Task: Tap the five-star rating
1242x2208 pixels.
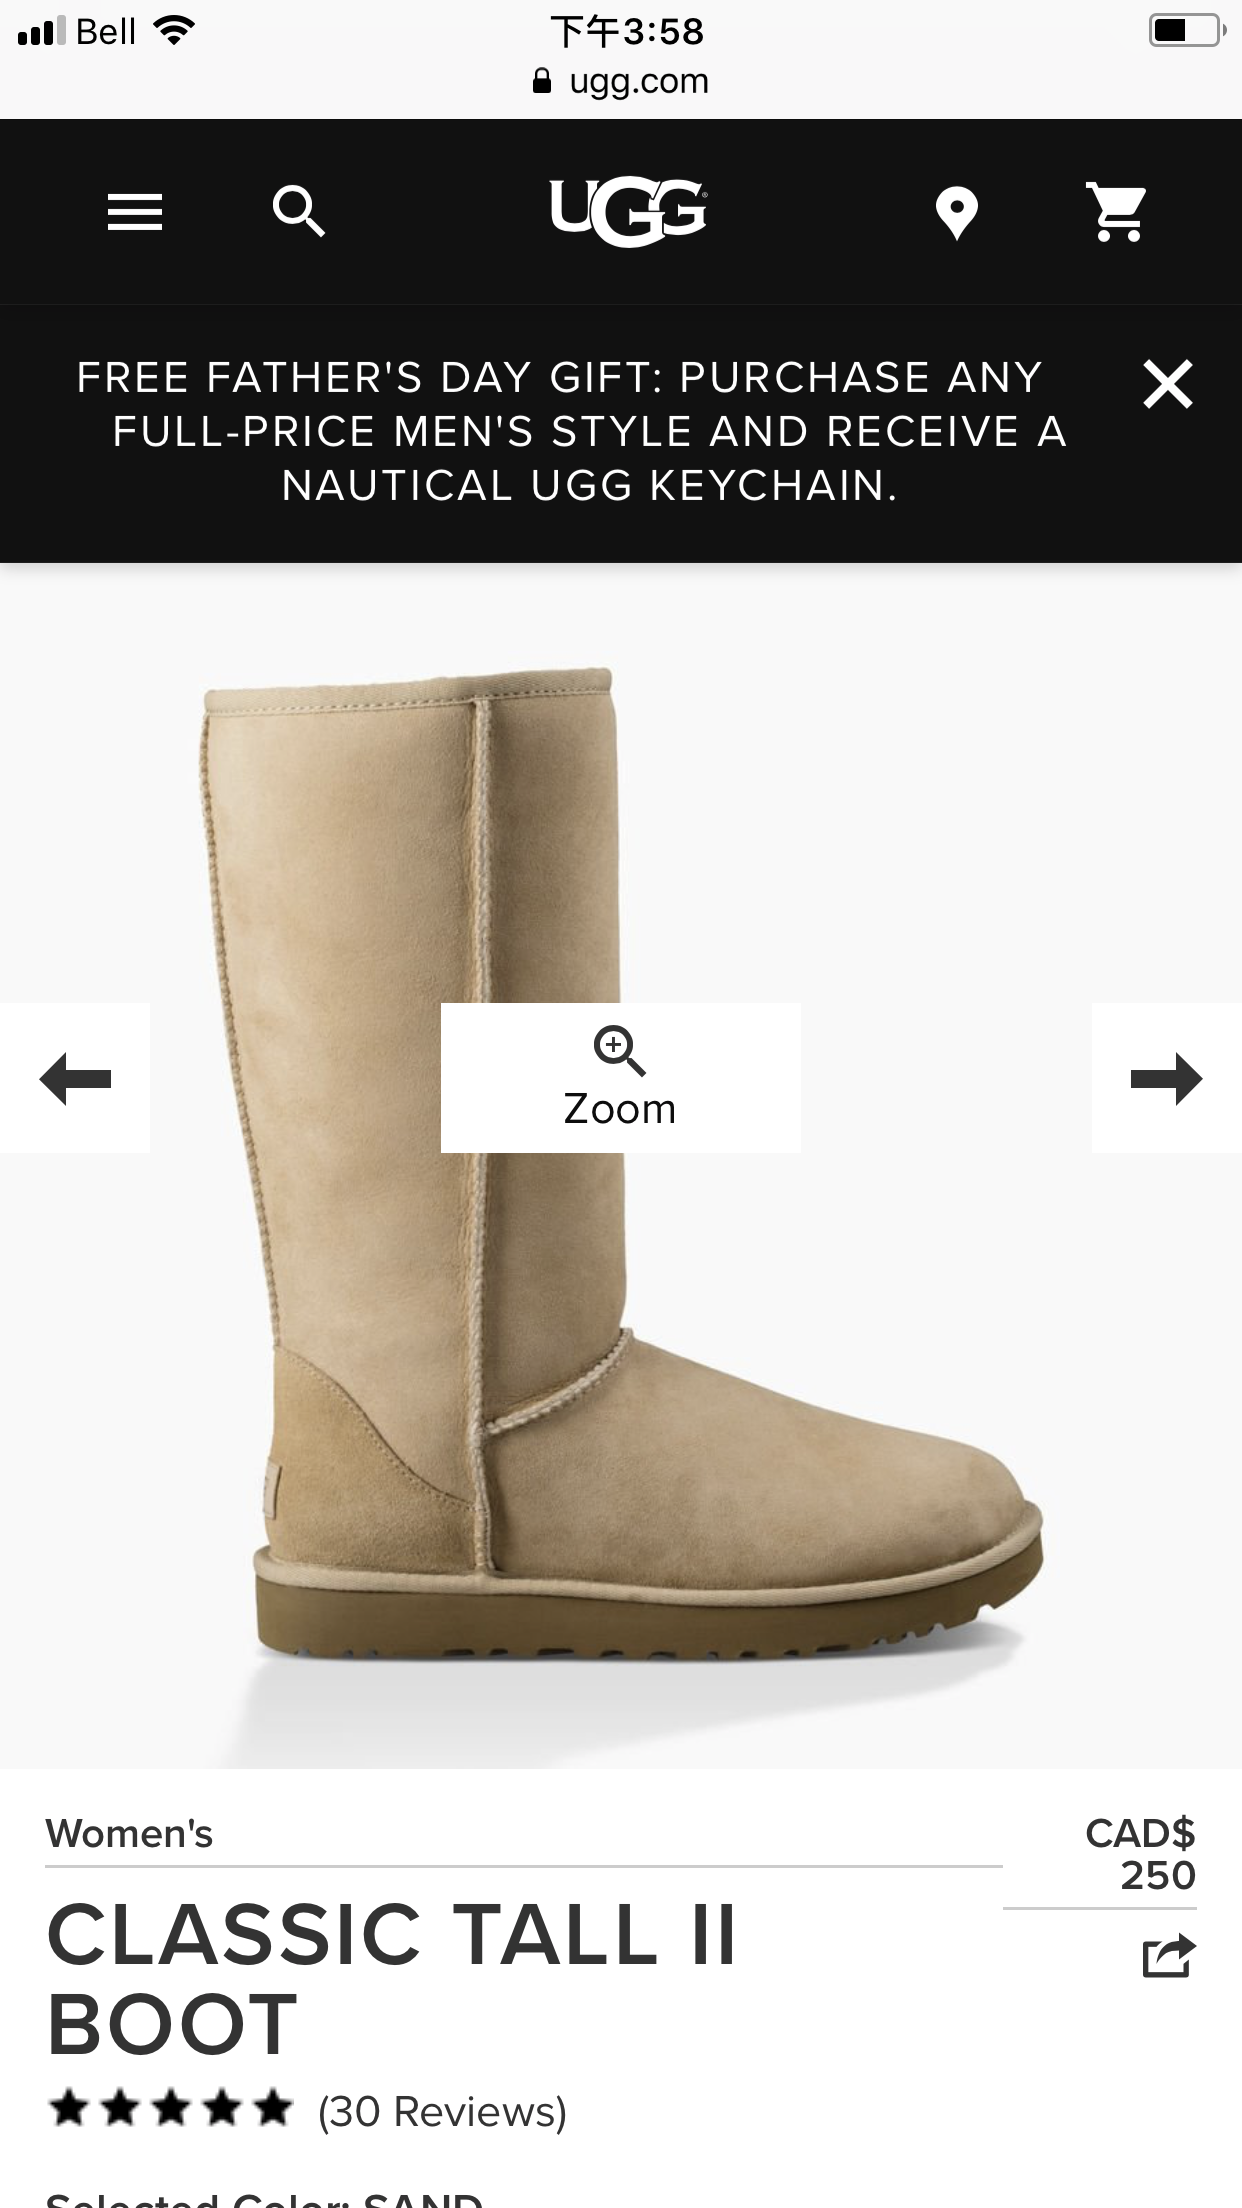Action: (170, 2108)
